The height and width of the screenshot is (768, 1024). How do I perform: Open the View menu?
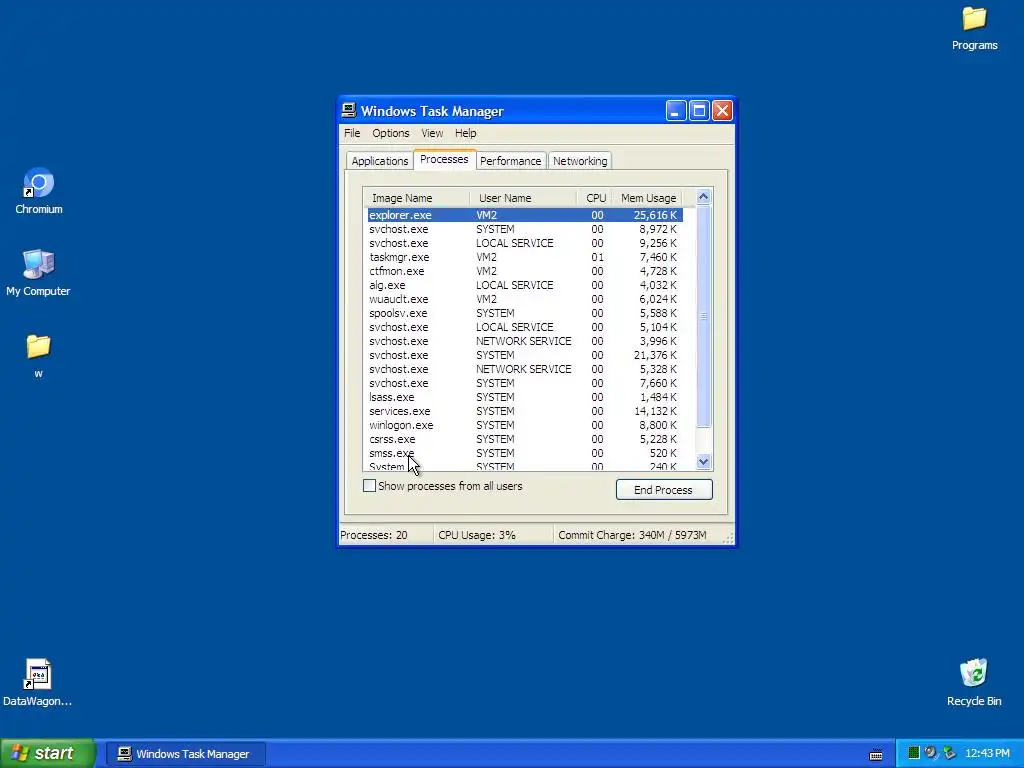click(432, 133)
